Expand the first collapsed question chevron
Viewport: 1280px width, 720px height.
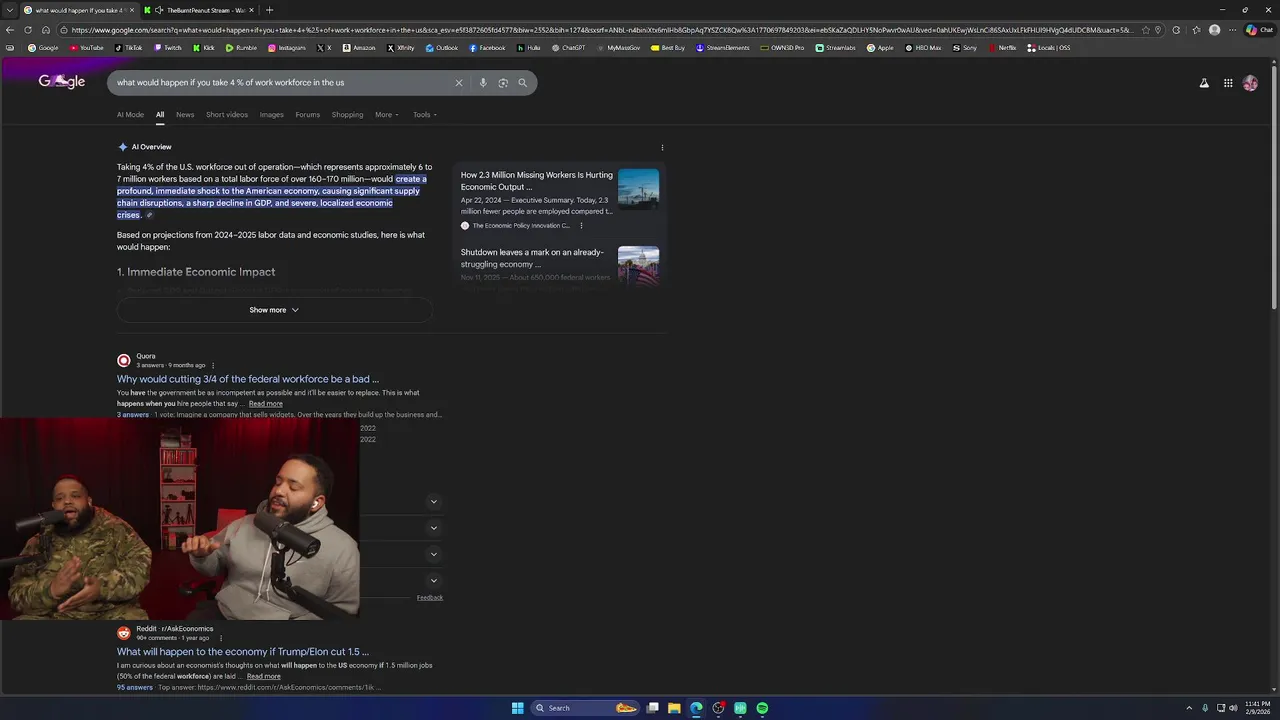pyautogui.click(x=433, y=501)
